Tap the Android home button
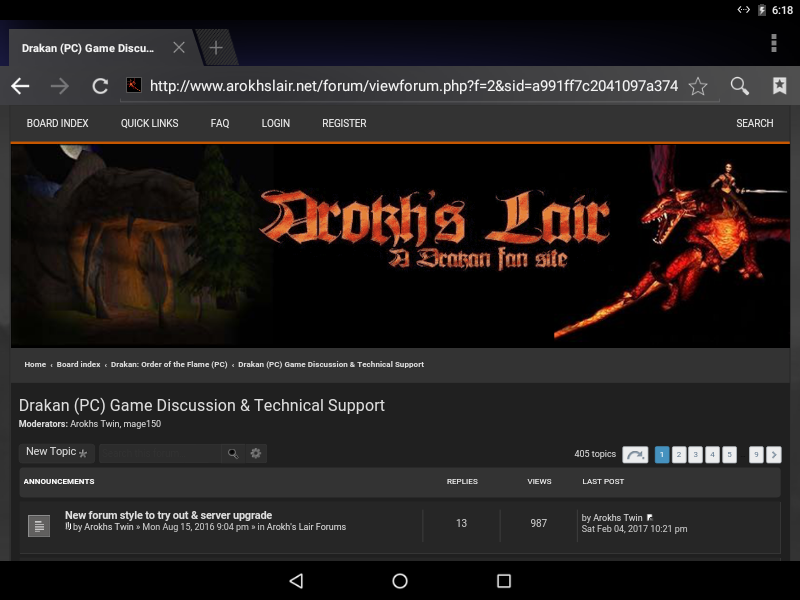This screenshot has width=800, height=600. click(x=400, y=581)
